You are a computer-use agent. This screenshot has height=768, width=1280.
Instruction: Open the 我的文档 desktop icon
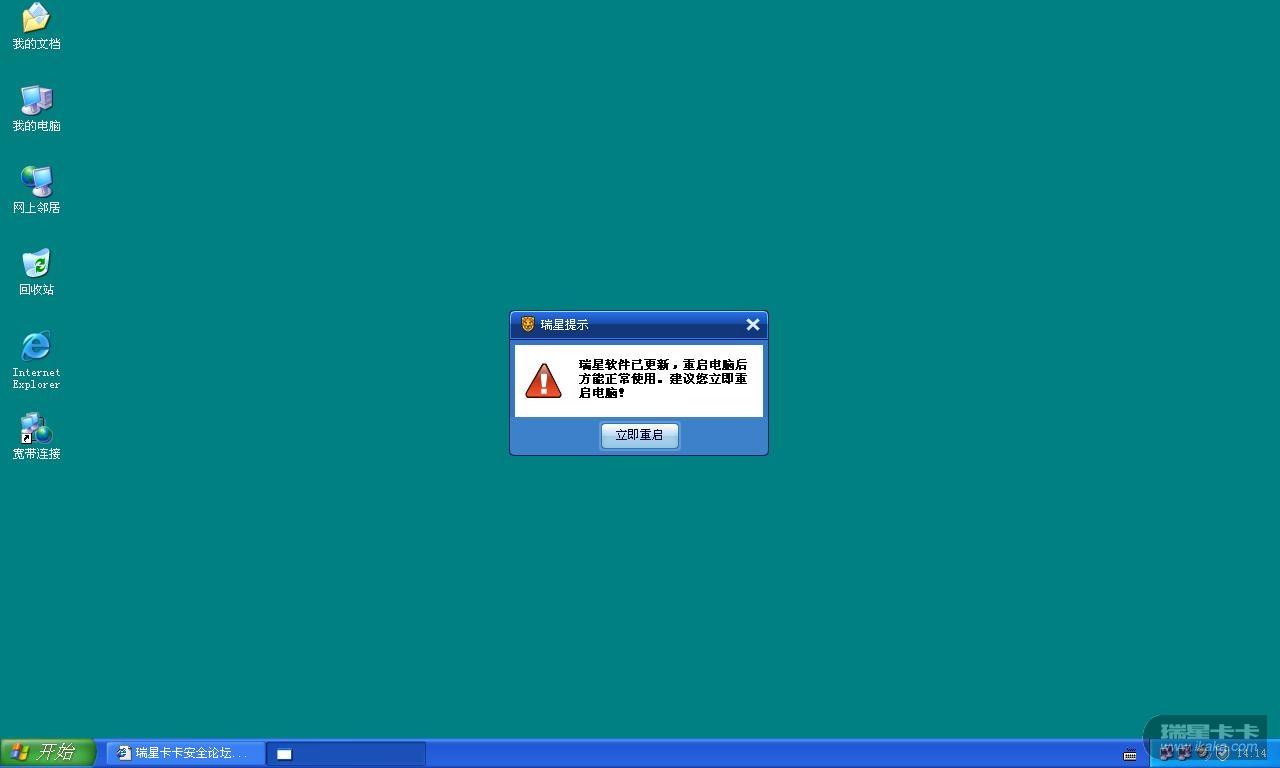[x=36, y=26]
